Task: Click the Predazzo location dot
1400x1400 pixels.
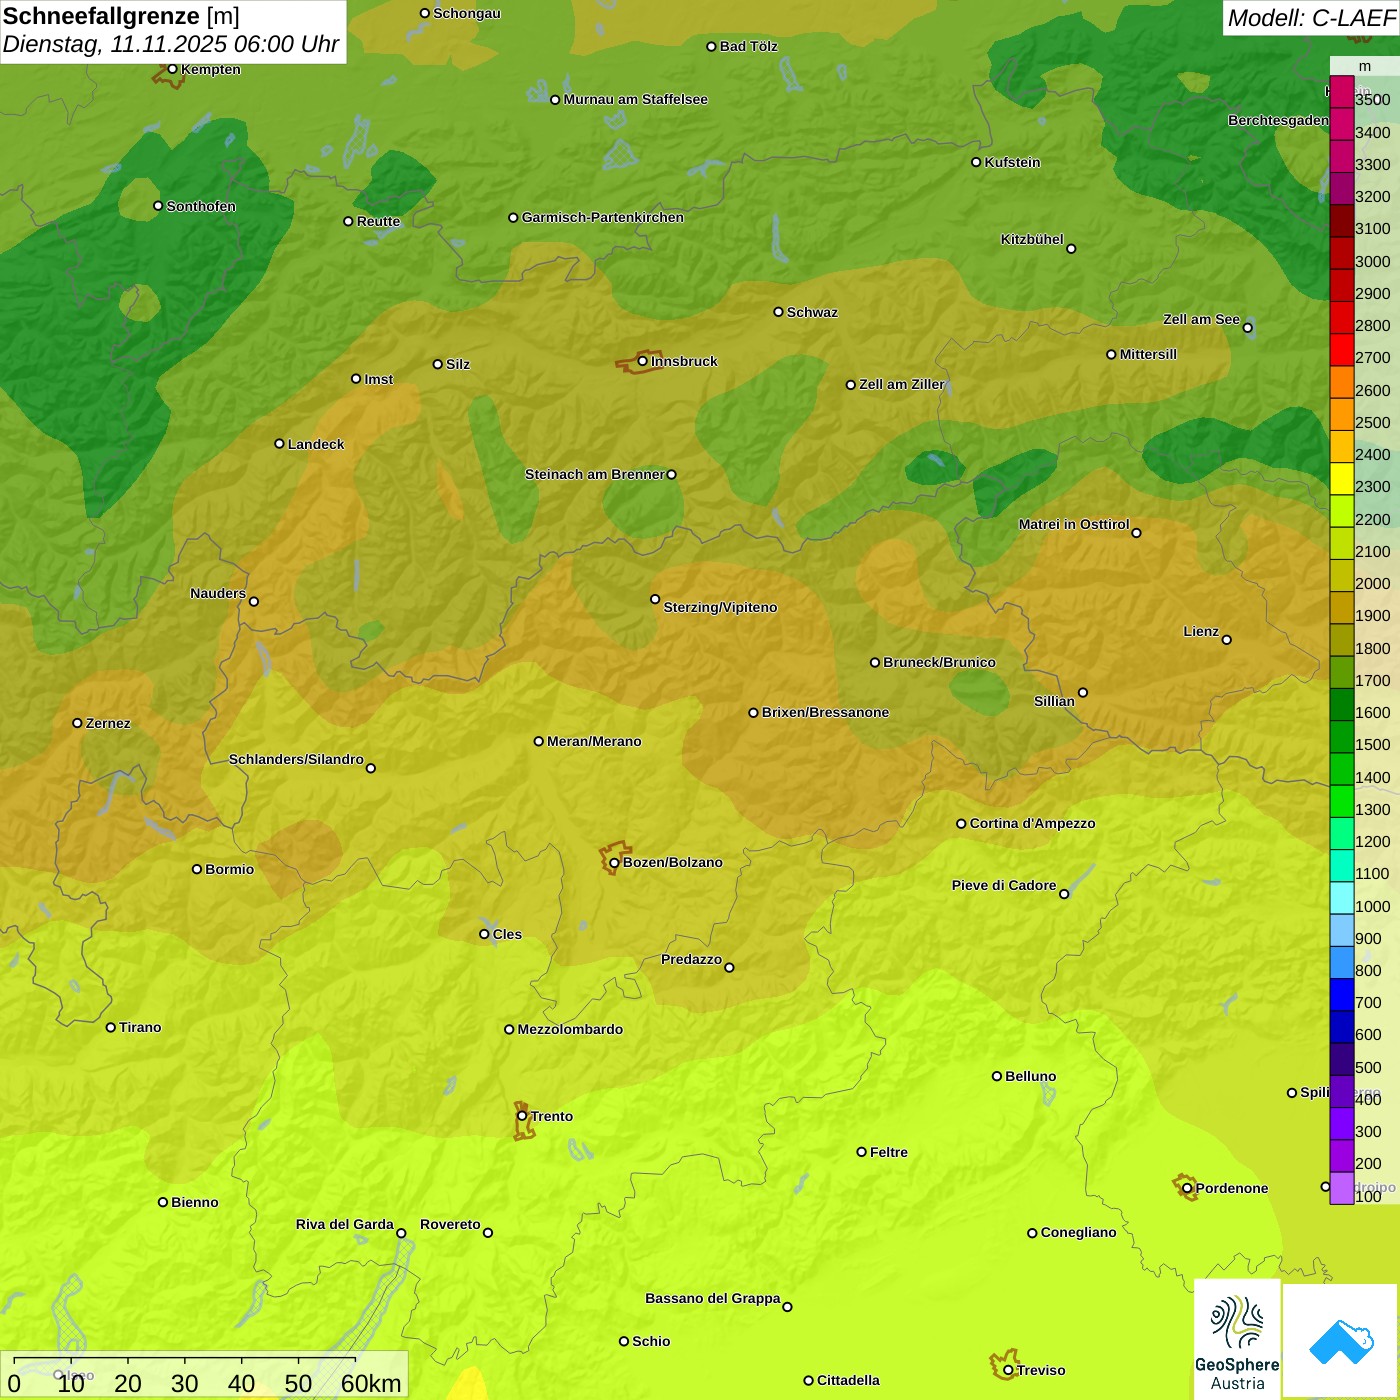Action: point(729,967)
